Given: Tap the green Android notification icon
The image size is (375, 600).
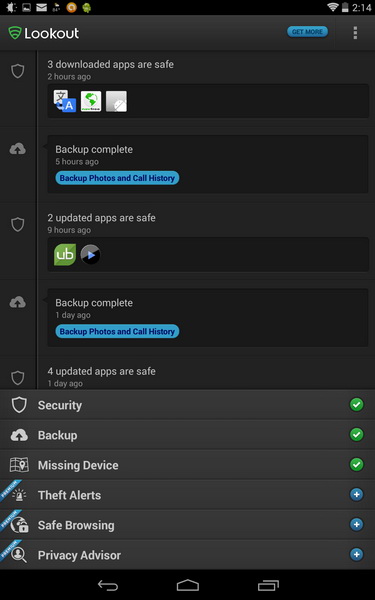Looking at the screenshot, I should (x=87, y=7).
